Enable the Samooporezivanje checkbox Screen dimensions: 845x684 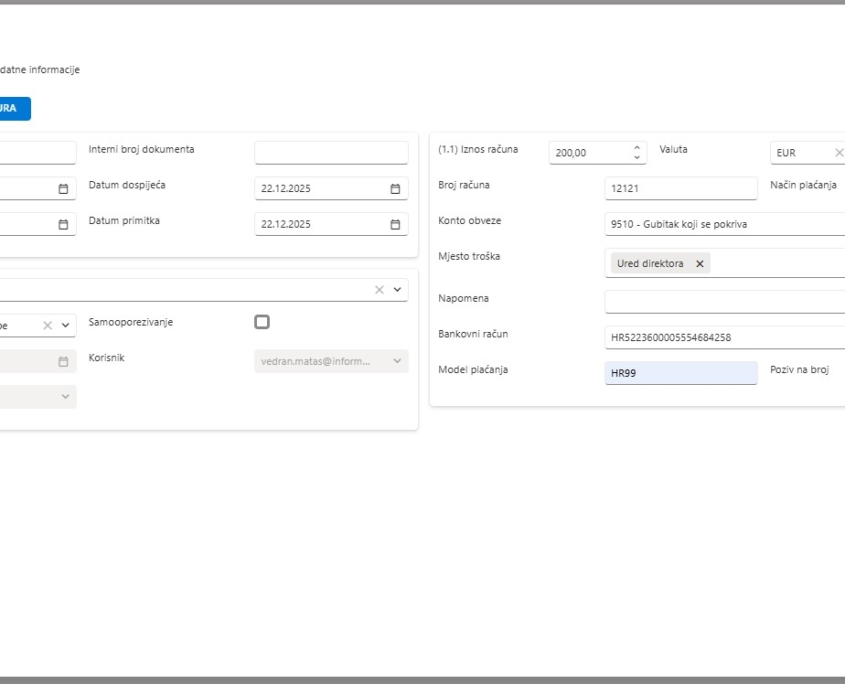tap(262, 322)
